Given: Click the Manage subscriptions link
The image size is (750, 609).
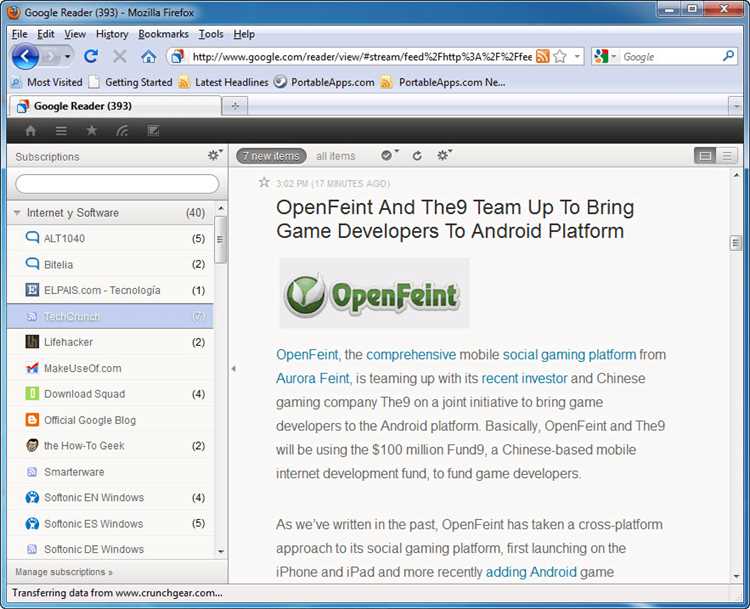Looking at the screenshot, I should tap(63, 572).
